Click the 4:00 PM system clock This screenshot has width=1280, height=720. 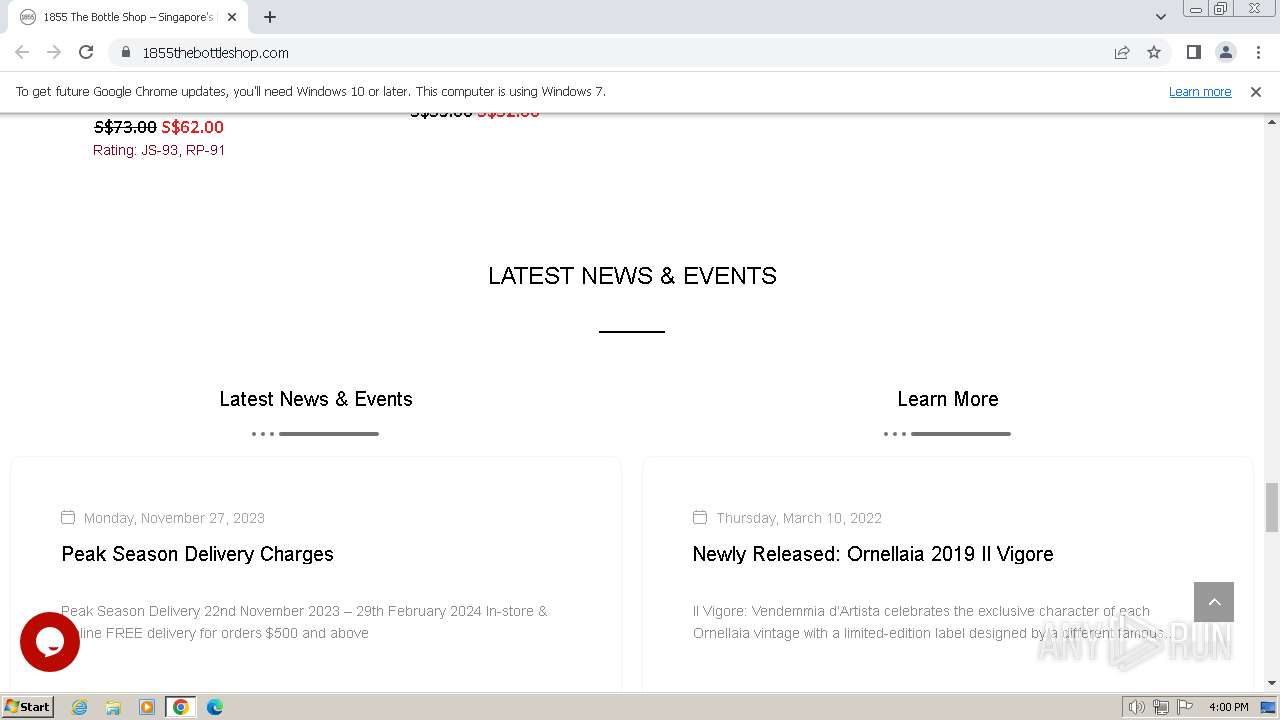tap(1228, 707)
